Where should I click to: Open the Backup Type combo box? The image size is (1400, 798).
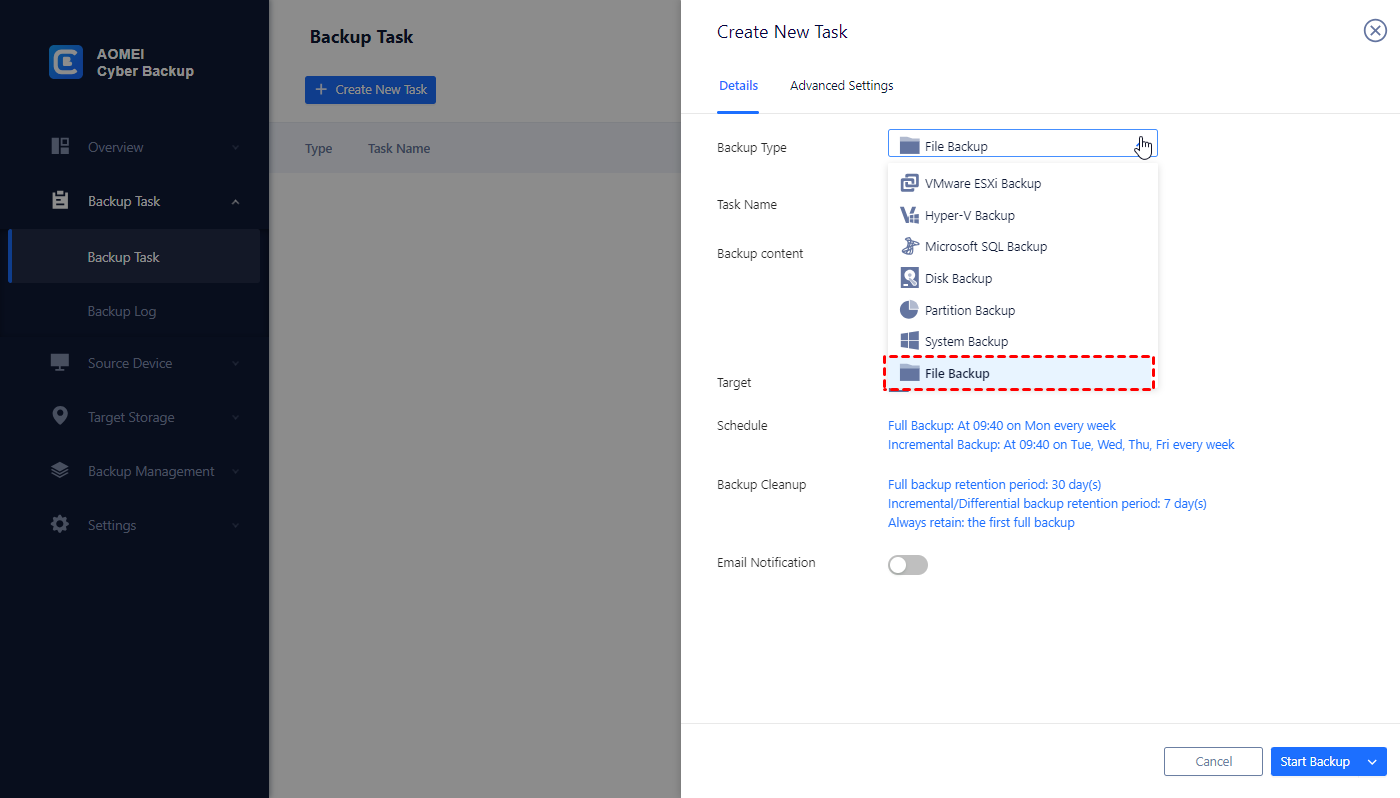pos(1022,144)
